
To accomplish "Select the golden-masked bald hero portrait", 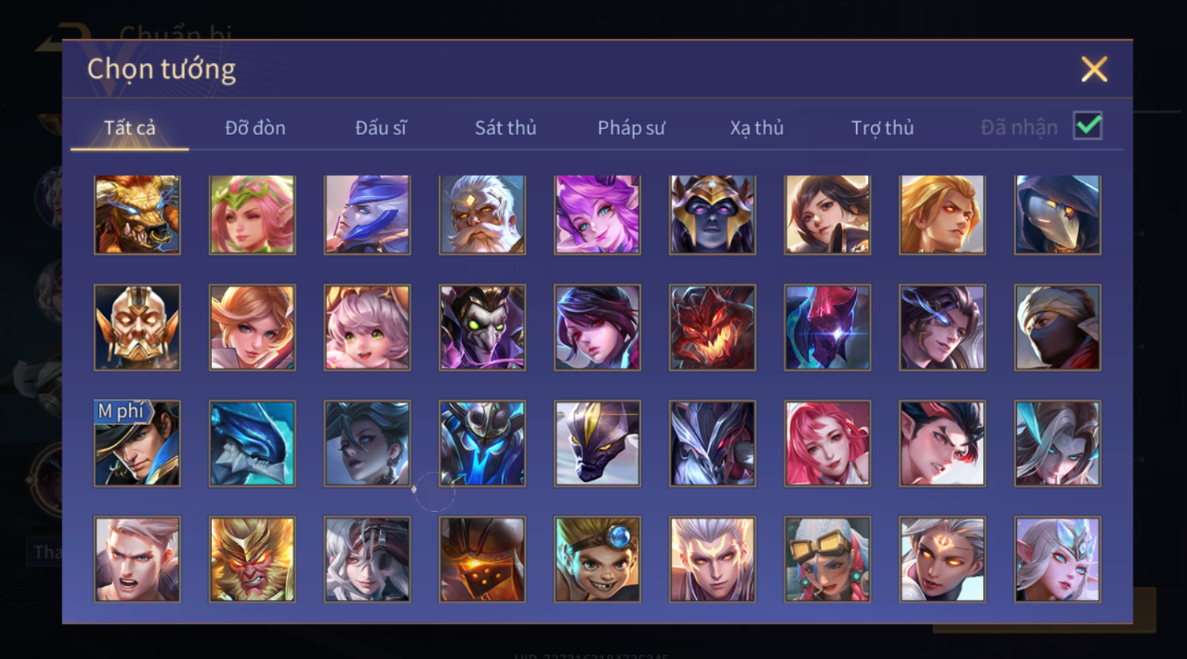I will pyautogui.click(x=137, y=328).
